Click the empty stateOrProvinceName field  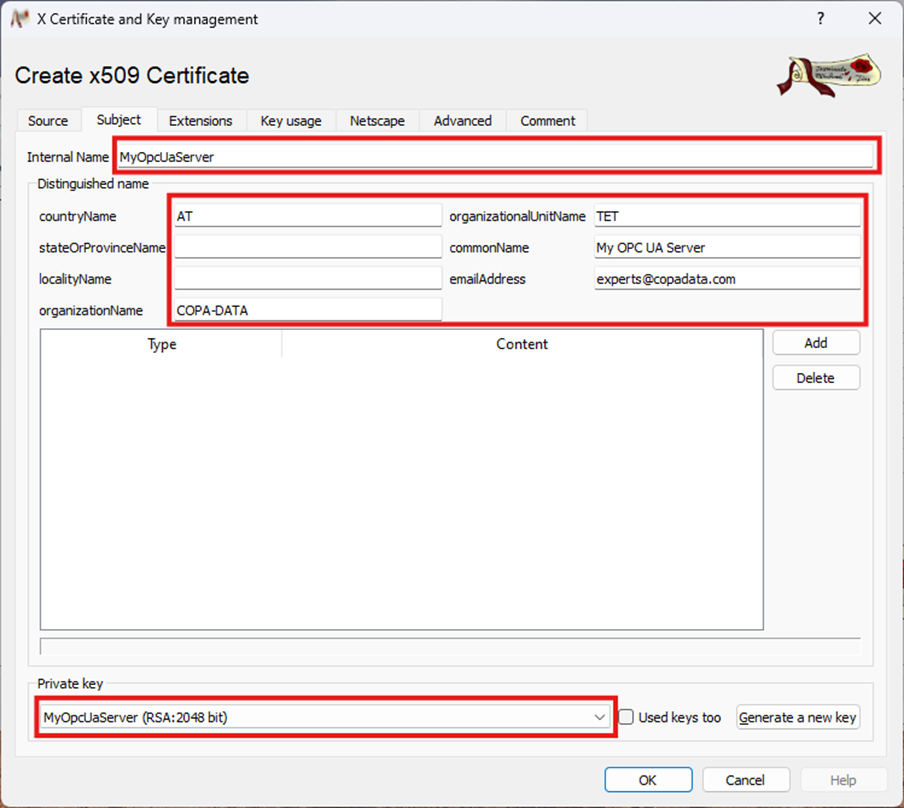pyautogui.click(x=307, y=248)
